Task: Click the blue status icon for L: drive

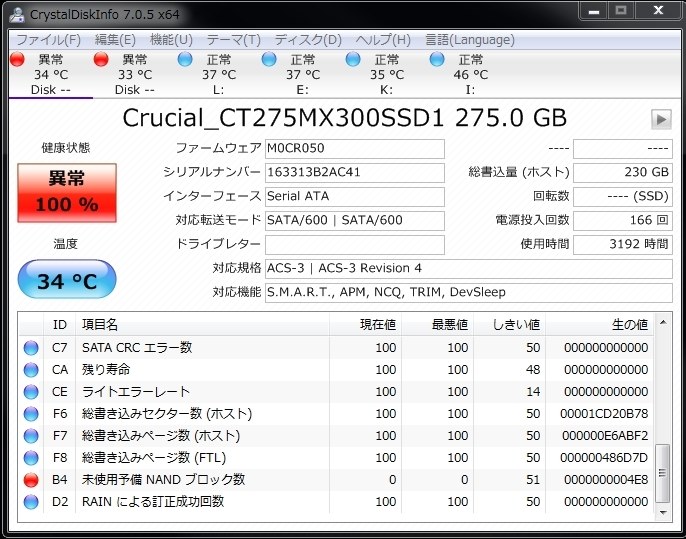Action: [x=185, y=59]
